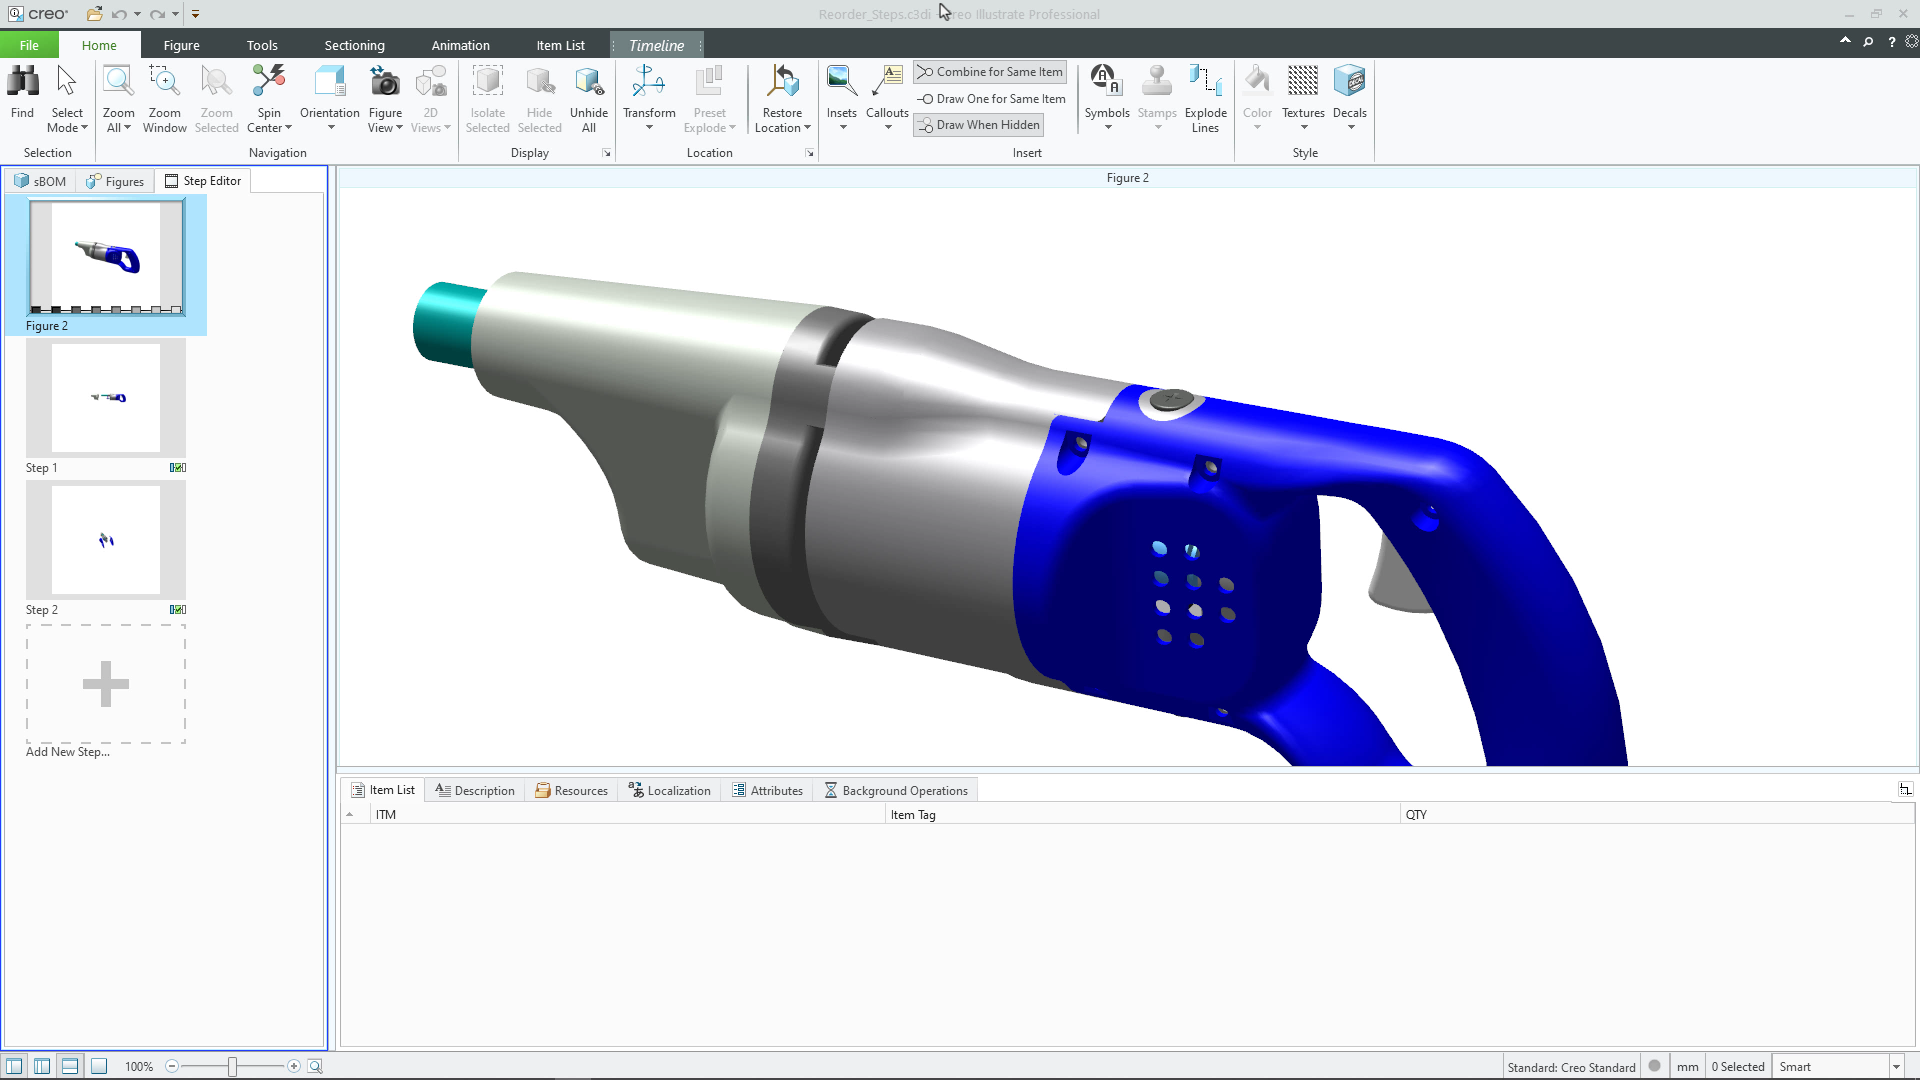Expand the Spin Center dropdown
Screen dimensions: 1920x1080
(269, 120)
